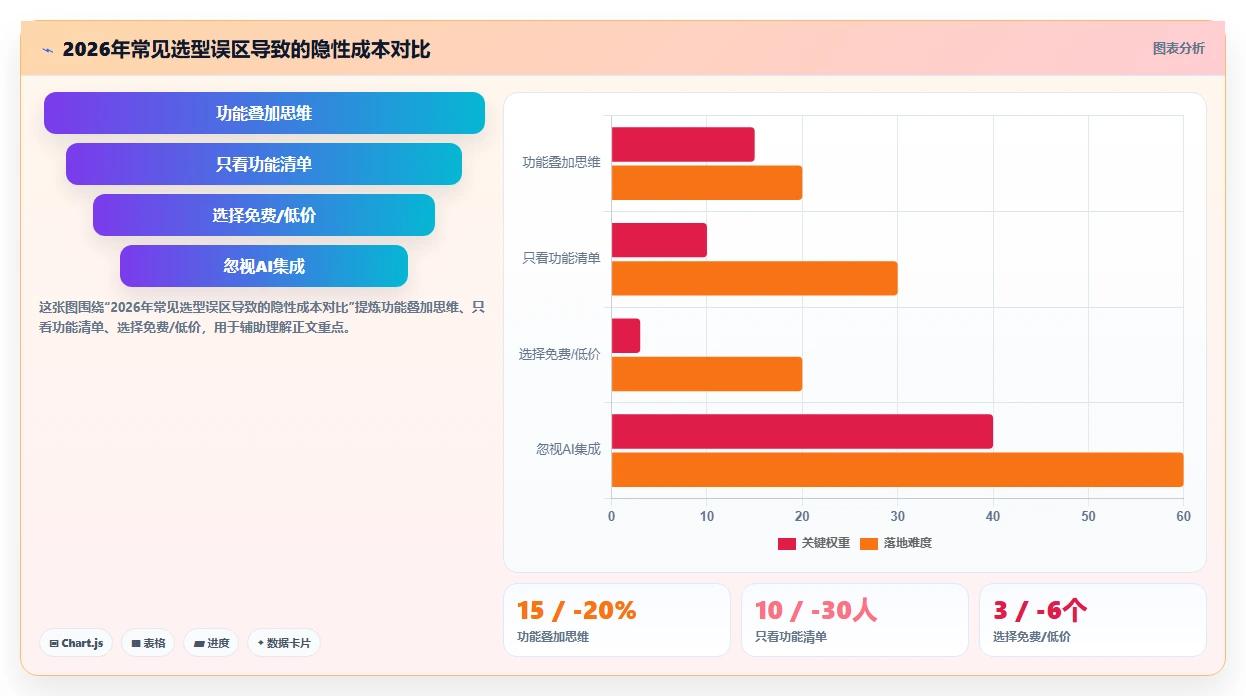Toggle the 关键权重 legend item
1246x696 pixels.
814,543
